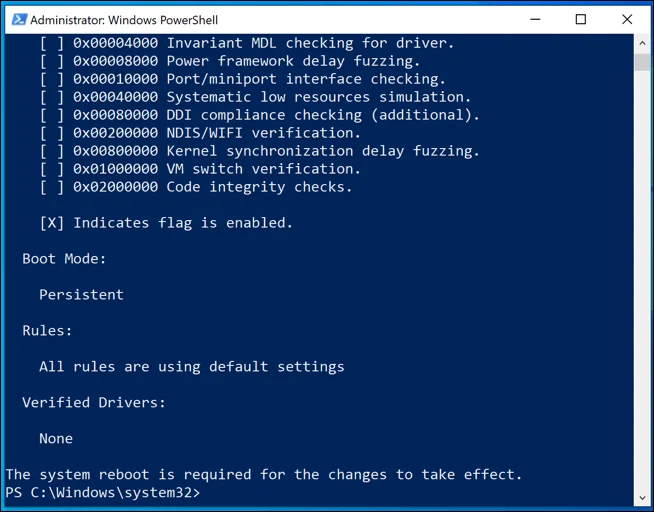This screenshot has height=512, width=654.
Task: Click the brackets beside Code integrity checks
Action: (x=52, y=187)
